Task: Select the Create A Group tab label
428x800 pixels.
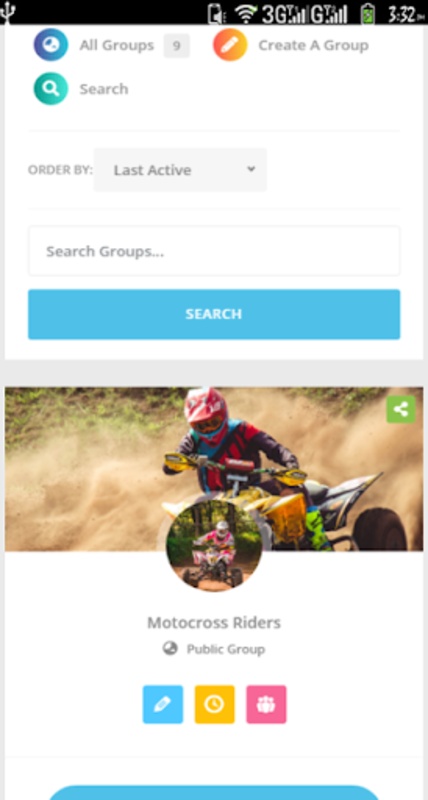Action: 313,45
